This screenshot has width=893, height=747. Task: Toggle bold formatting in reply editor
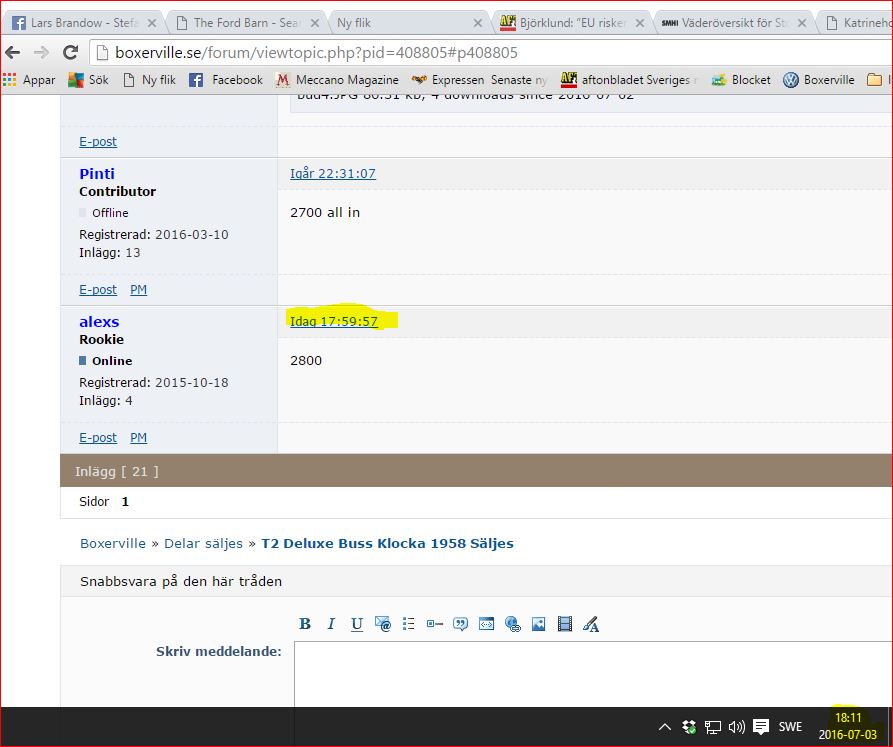click(305, 624)
